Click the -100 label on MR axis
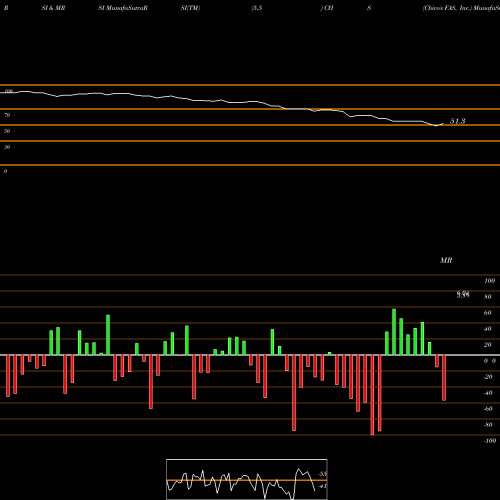500x500 pixels. click(490, 441)
